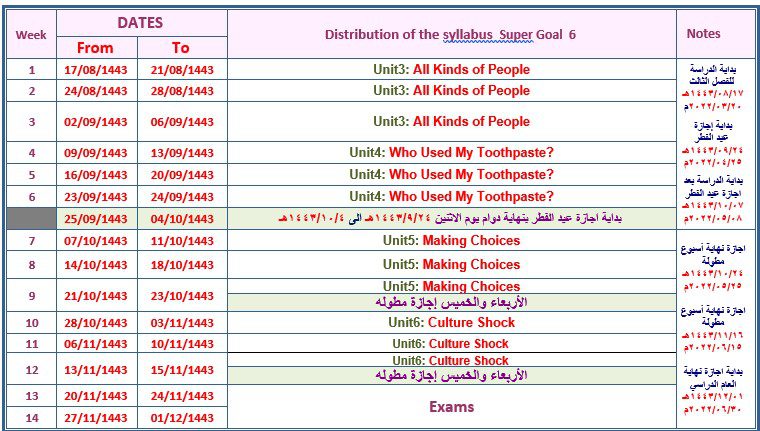Click the "To" column header
Viewport: 760px width, 431px height.
click(182, 48)
